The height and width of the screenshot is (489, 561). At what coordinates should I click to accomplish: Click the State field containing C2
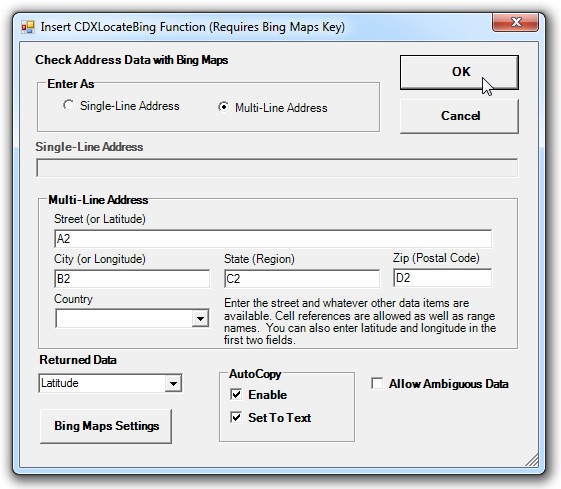(302, 279)
